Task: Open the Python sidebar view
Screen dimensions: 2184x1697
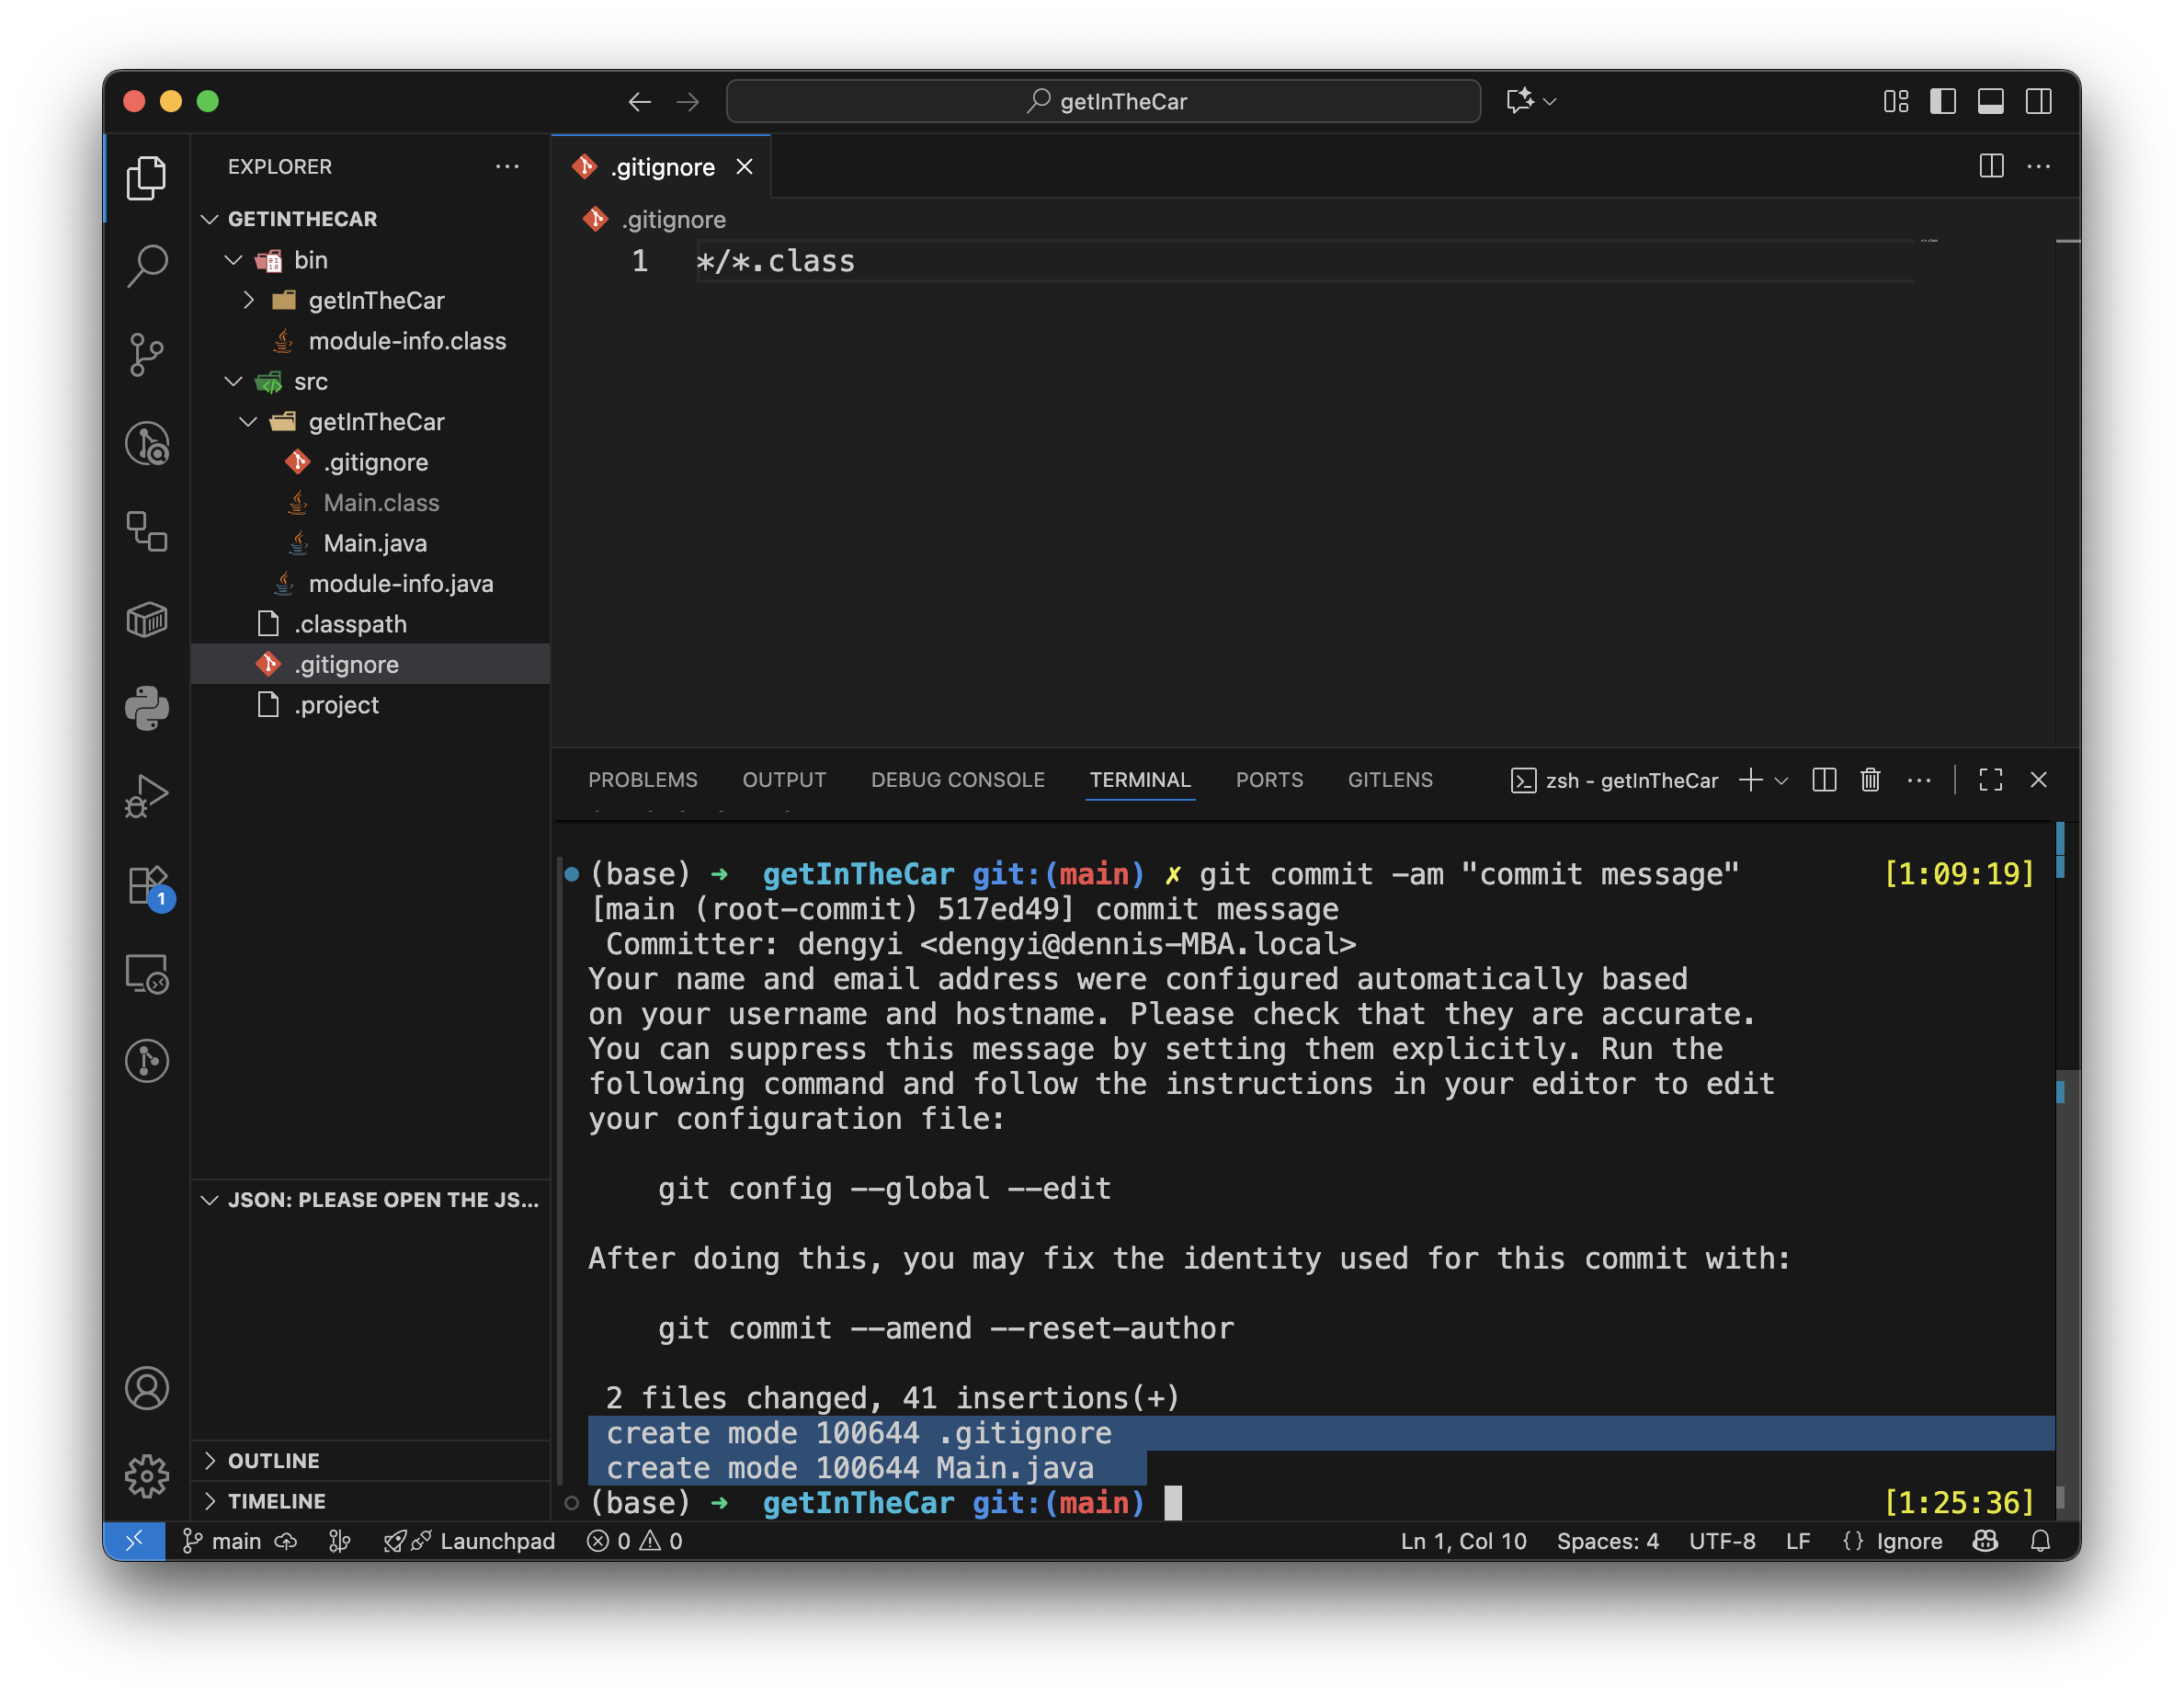Action: [147, 708]
